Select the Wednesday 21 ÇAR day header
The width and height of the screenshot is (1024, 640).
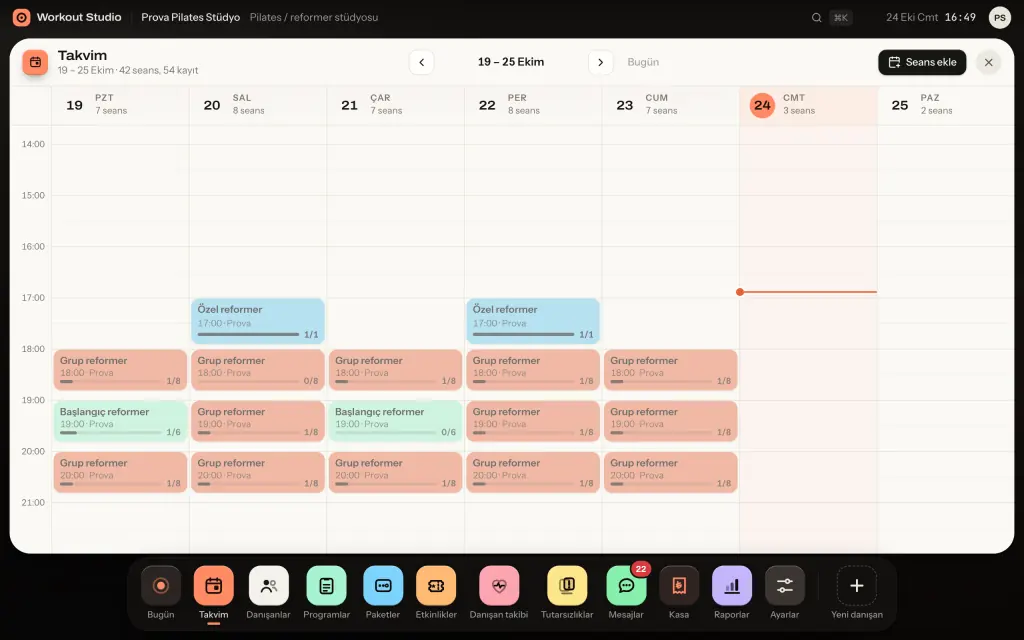coord(396,104)
